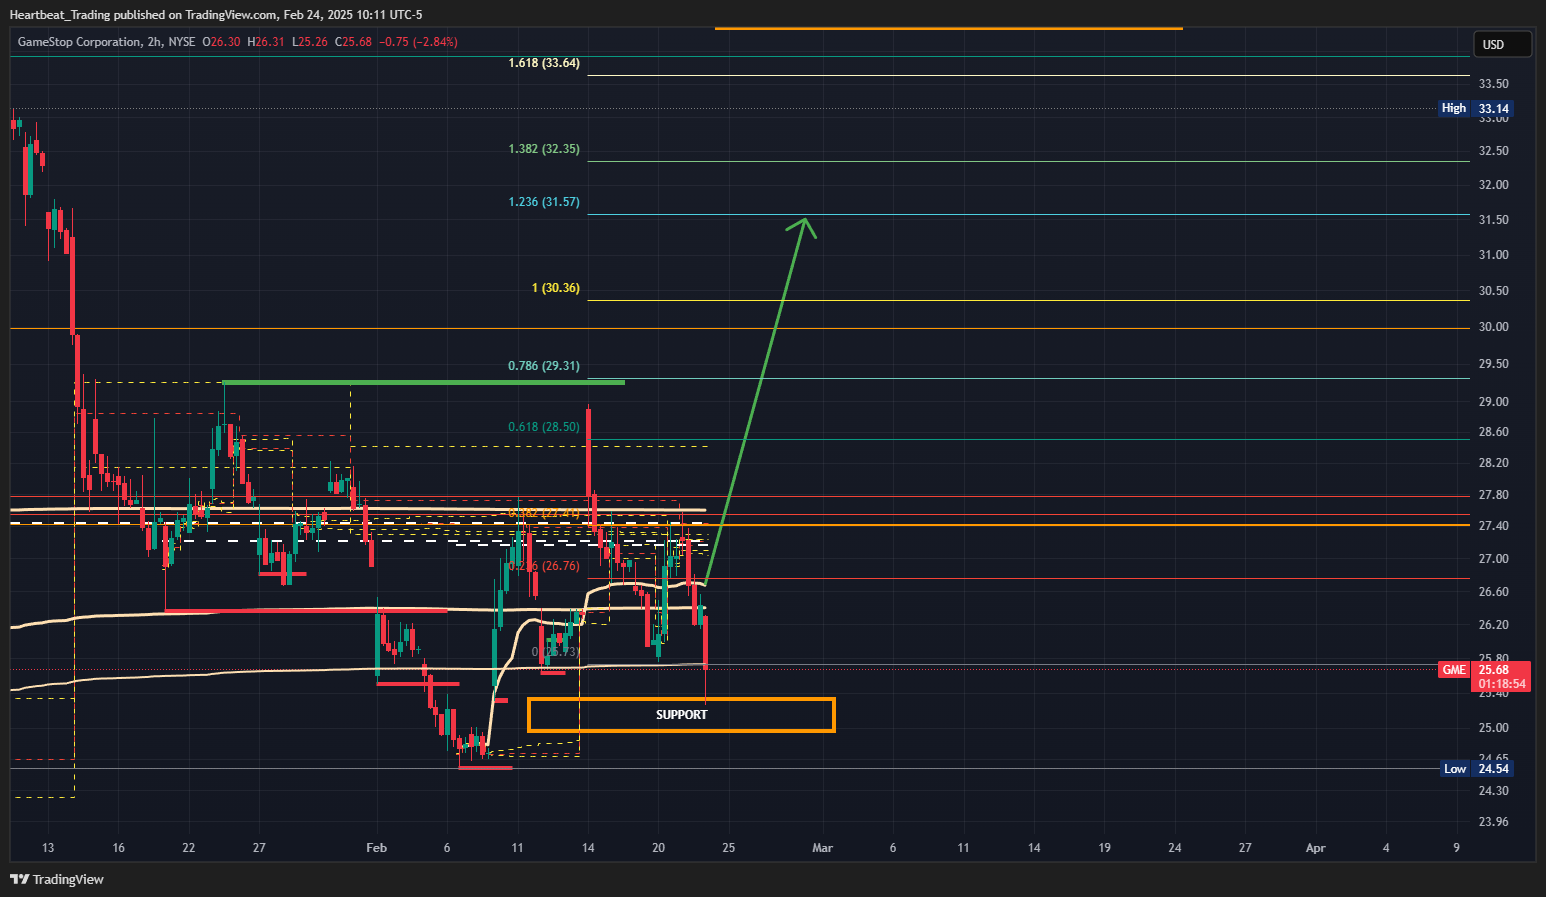Click 29.00 on the price axis
Screen dimensions: 1546x897
click(1494, 402)
